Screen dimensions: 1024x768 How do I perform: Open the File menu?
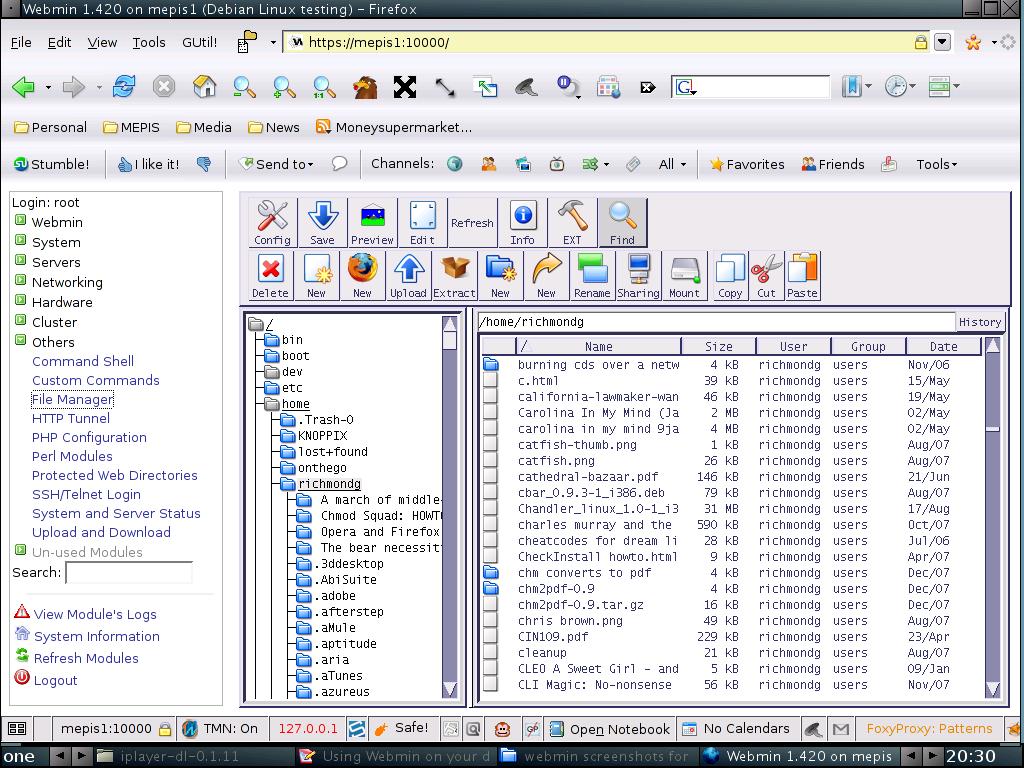click(21, 42)
